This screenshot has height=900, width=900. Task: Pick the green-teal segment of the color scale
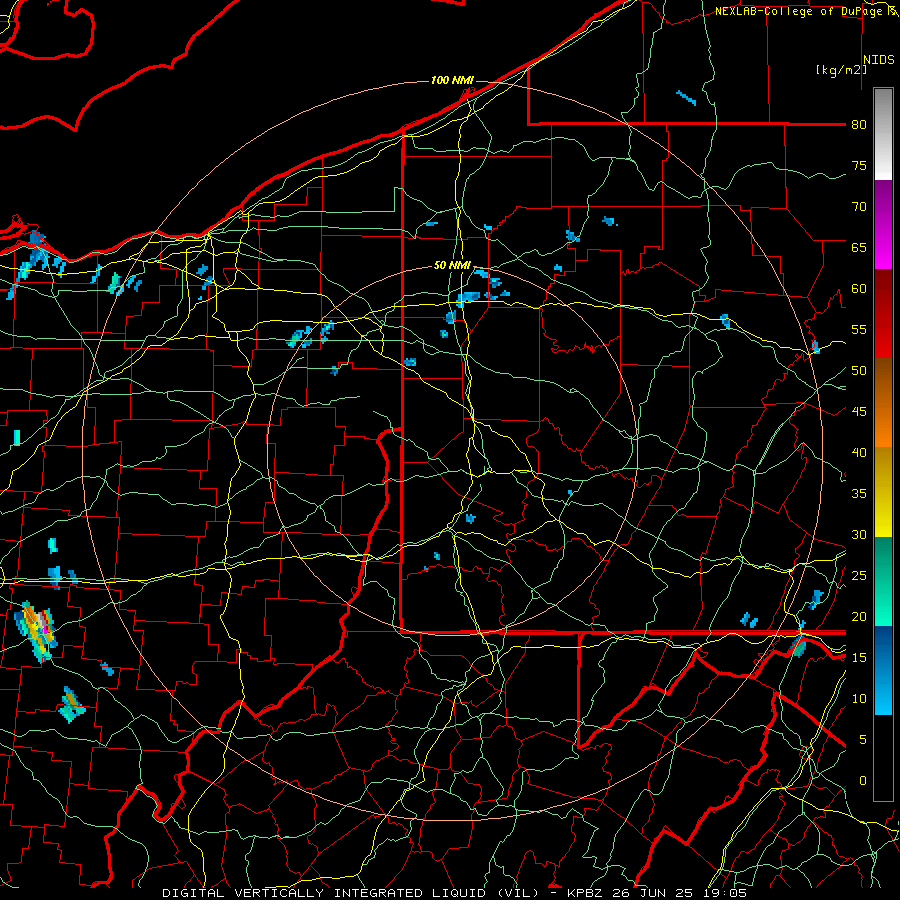(883, 581)
